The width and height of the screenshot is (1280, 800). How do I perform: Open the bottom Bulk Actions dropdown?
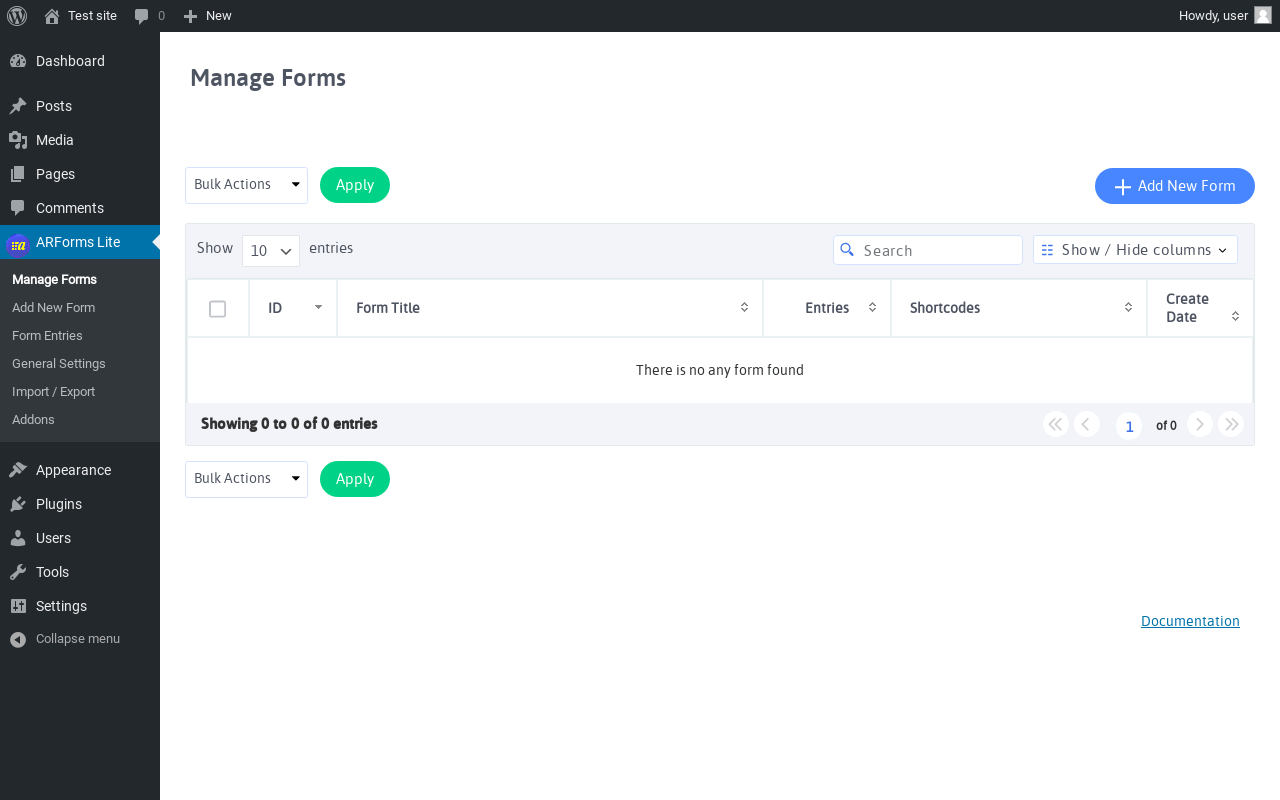click(246, 479)
